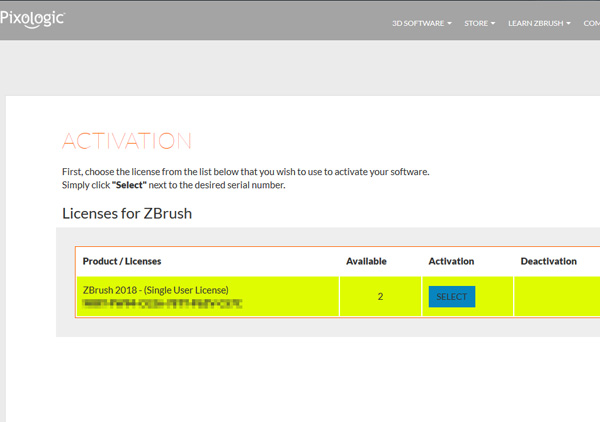600x422 pixels.
Task: Click the ZBrush 2018 Single User License text
Action: pos(156,290)
